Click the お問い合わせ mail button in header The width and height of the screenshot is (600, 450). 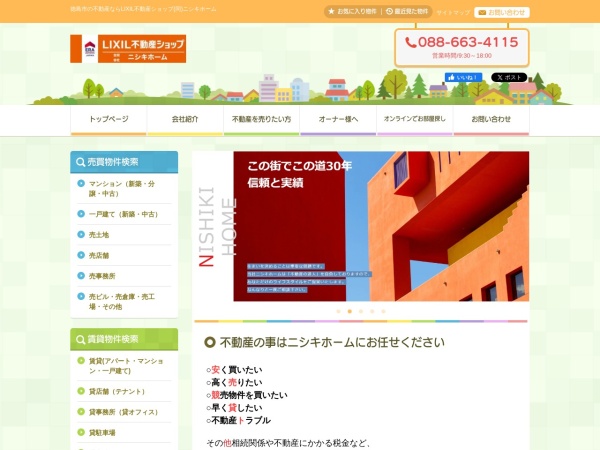pyautogui.click(x=502, y=13)
